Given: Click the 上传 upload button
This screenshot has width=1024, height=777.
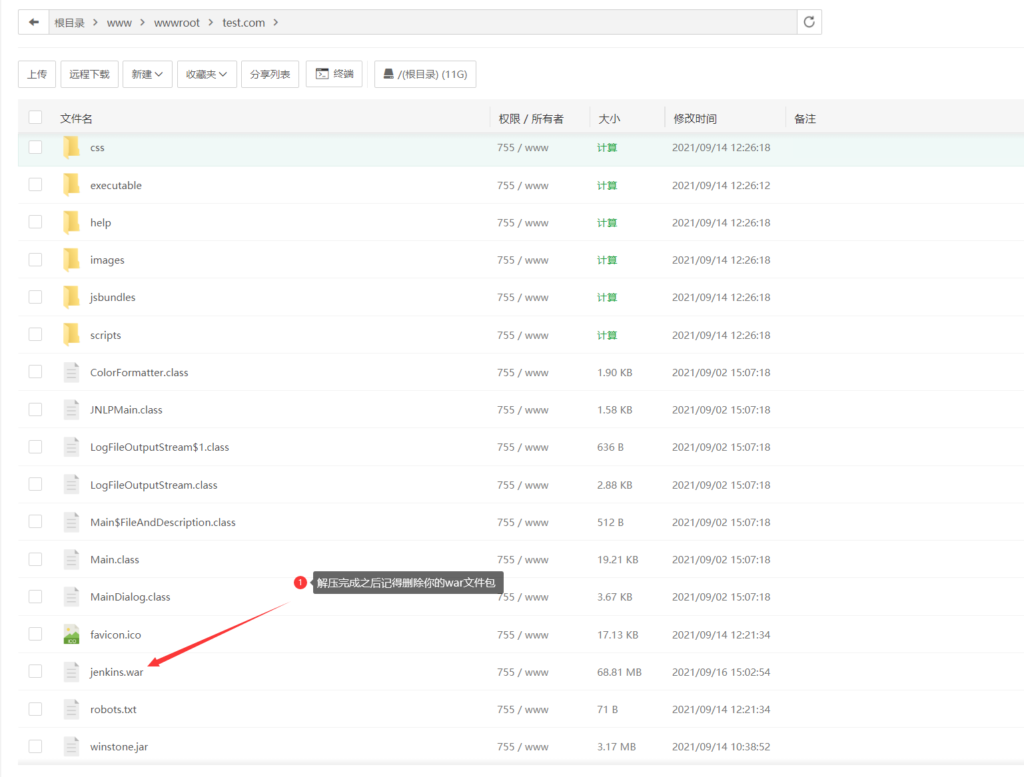Looking at the screenshot, I should click(x=37, y=74).
